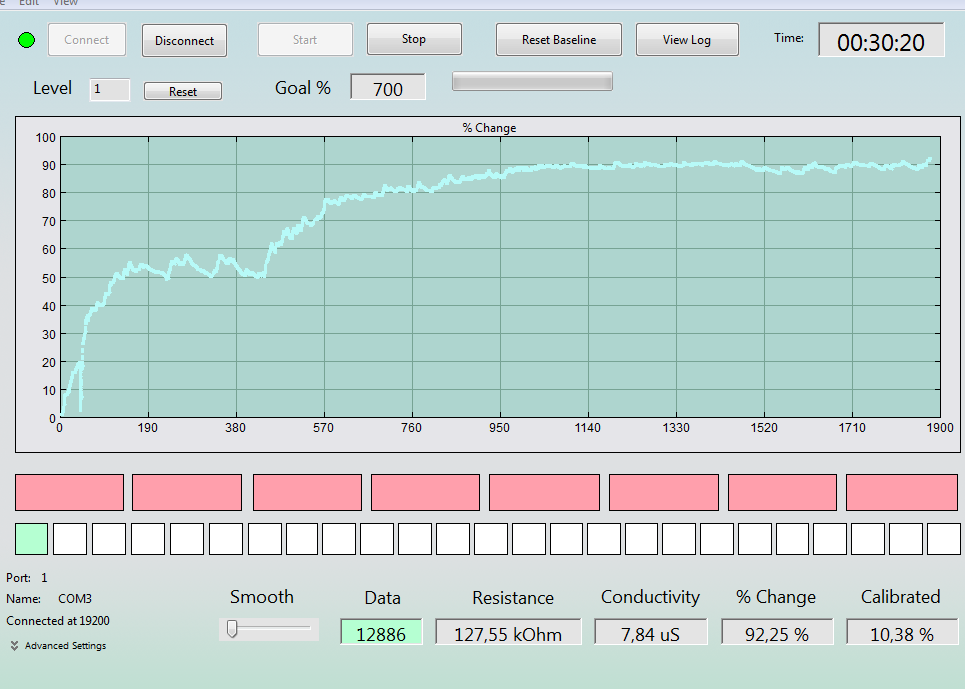Click the Reset button beside Level
Viewport: 965px width, 689px height.
183,91
